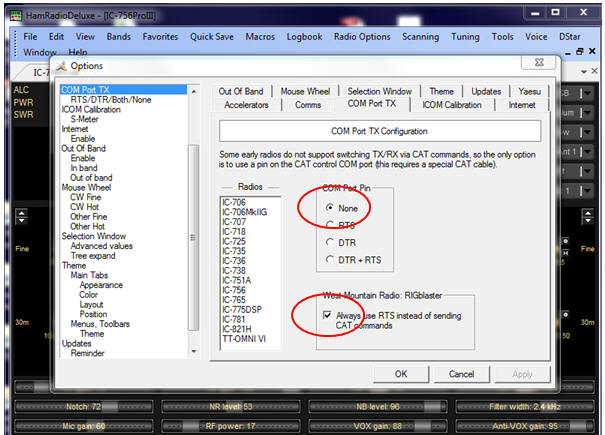Adjust the Anti-VOX gain: 95 slider

pos(525,426)
